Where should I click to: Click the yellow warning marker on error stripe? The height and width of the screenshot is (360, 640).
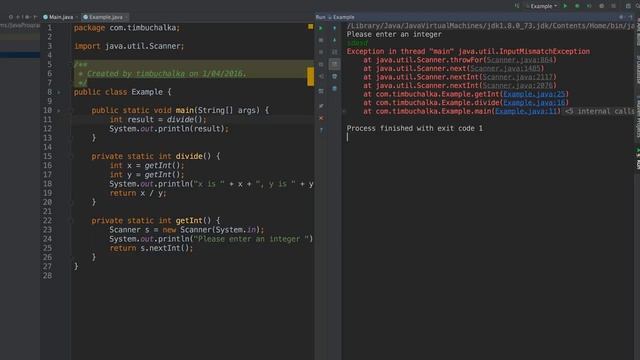pyautogui.click(x=311, y=76)
